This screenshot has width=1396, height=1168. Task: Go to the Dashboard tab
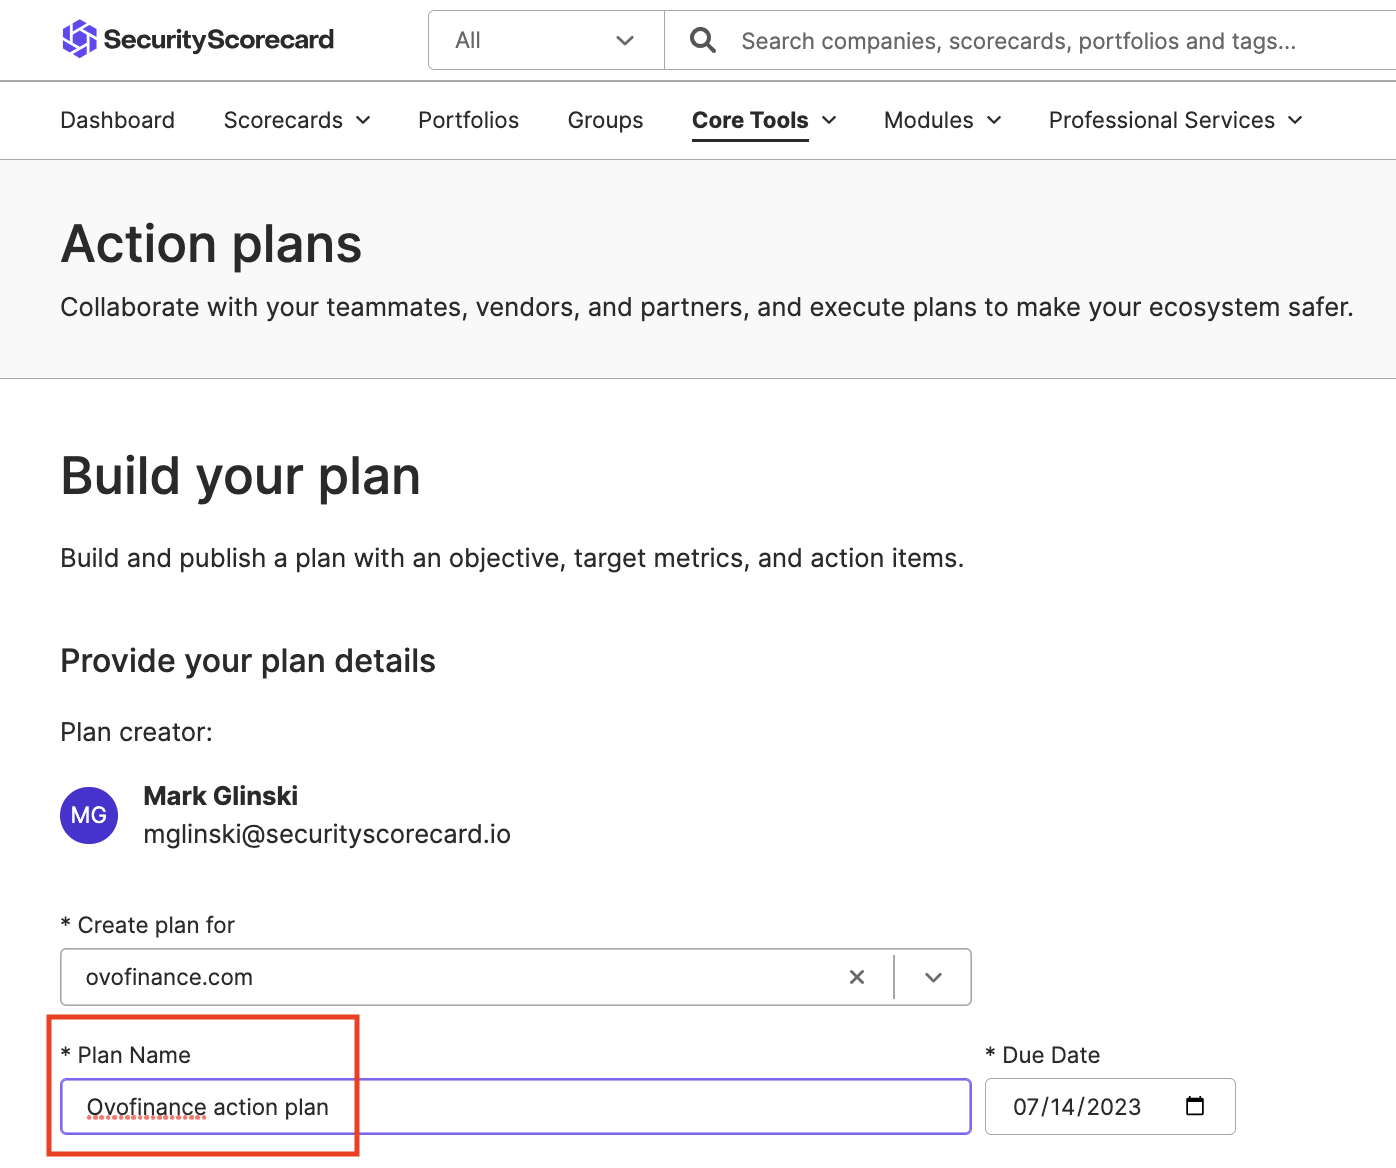click(x=118, y=120)
